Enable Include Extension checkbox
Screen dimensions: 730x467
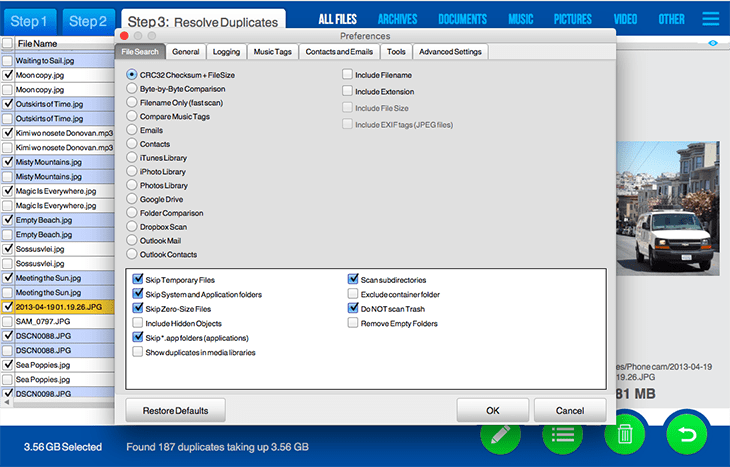(x=347, y=91)
